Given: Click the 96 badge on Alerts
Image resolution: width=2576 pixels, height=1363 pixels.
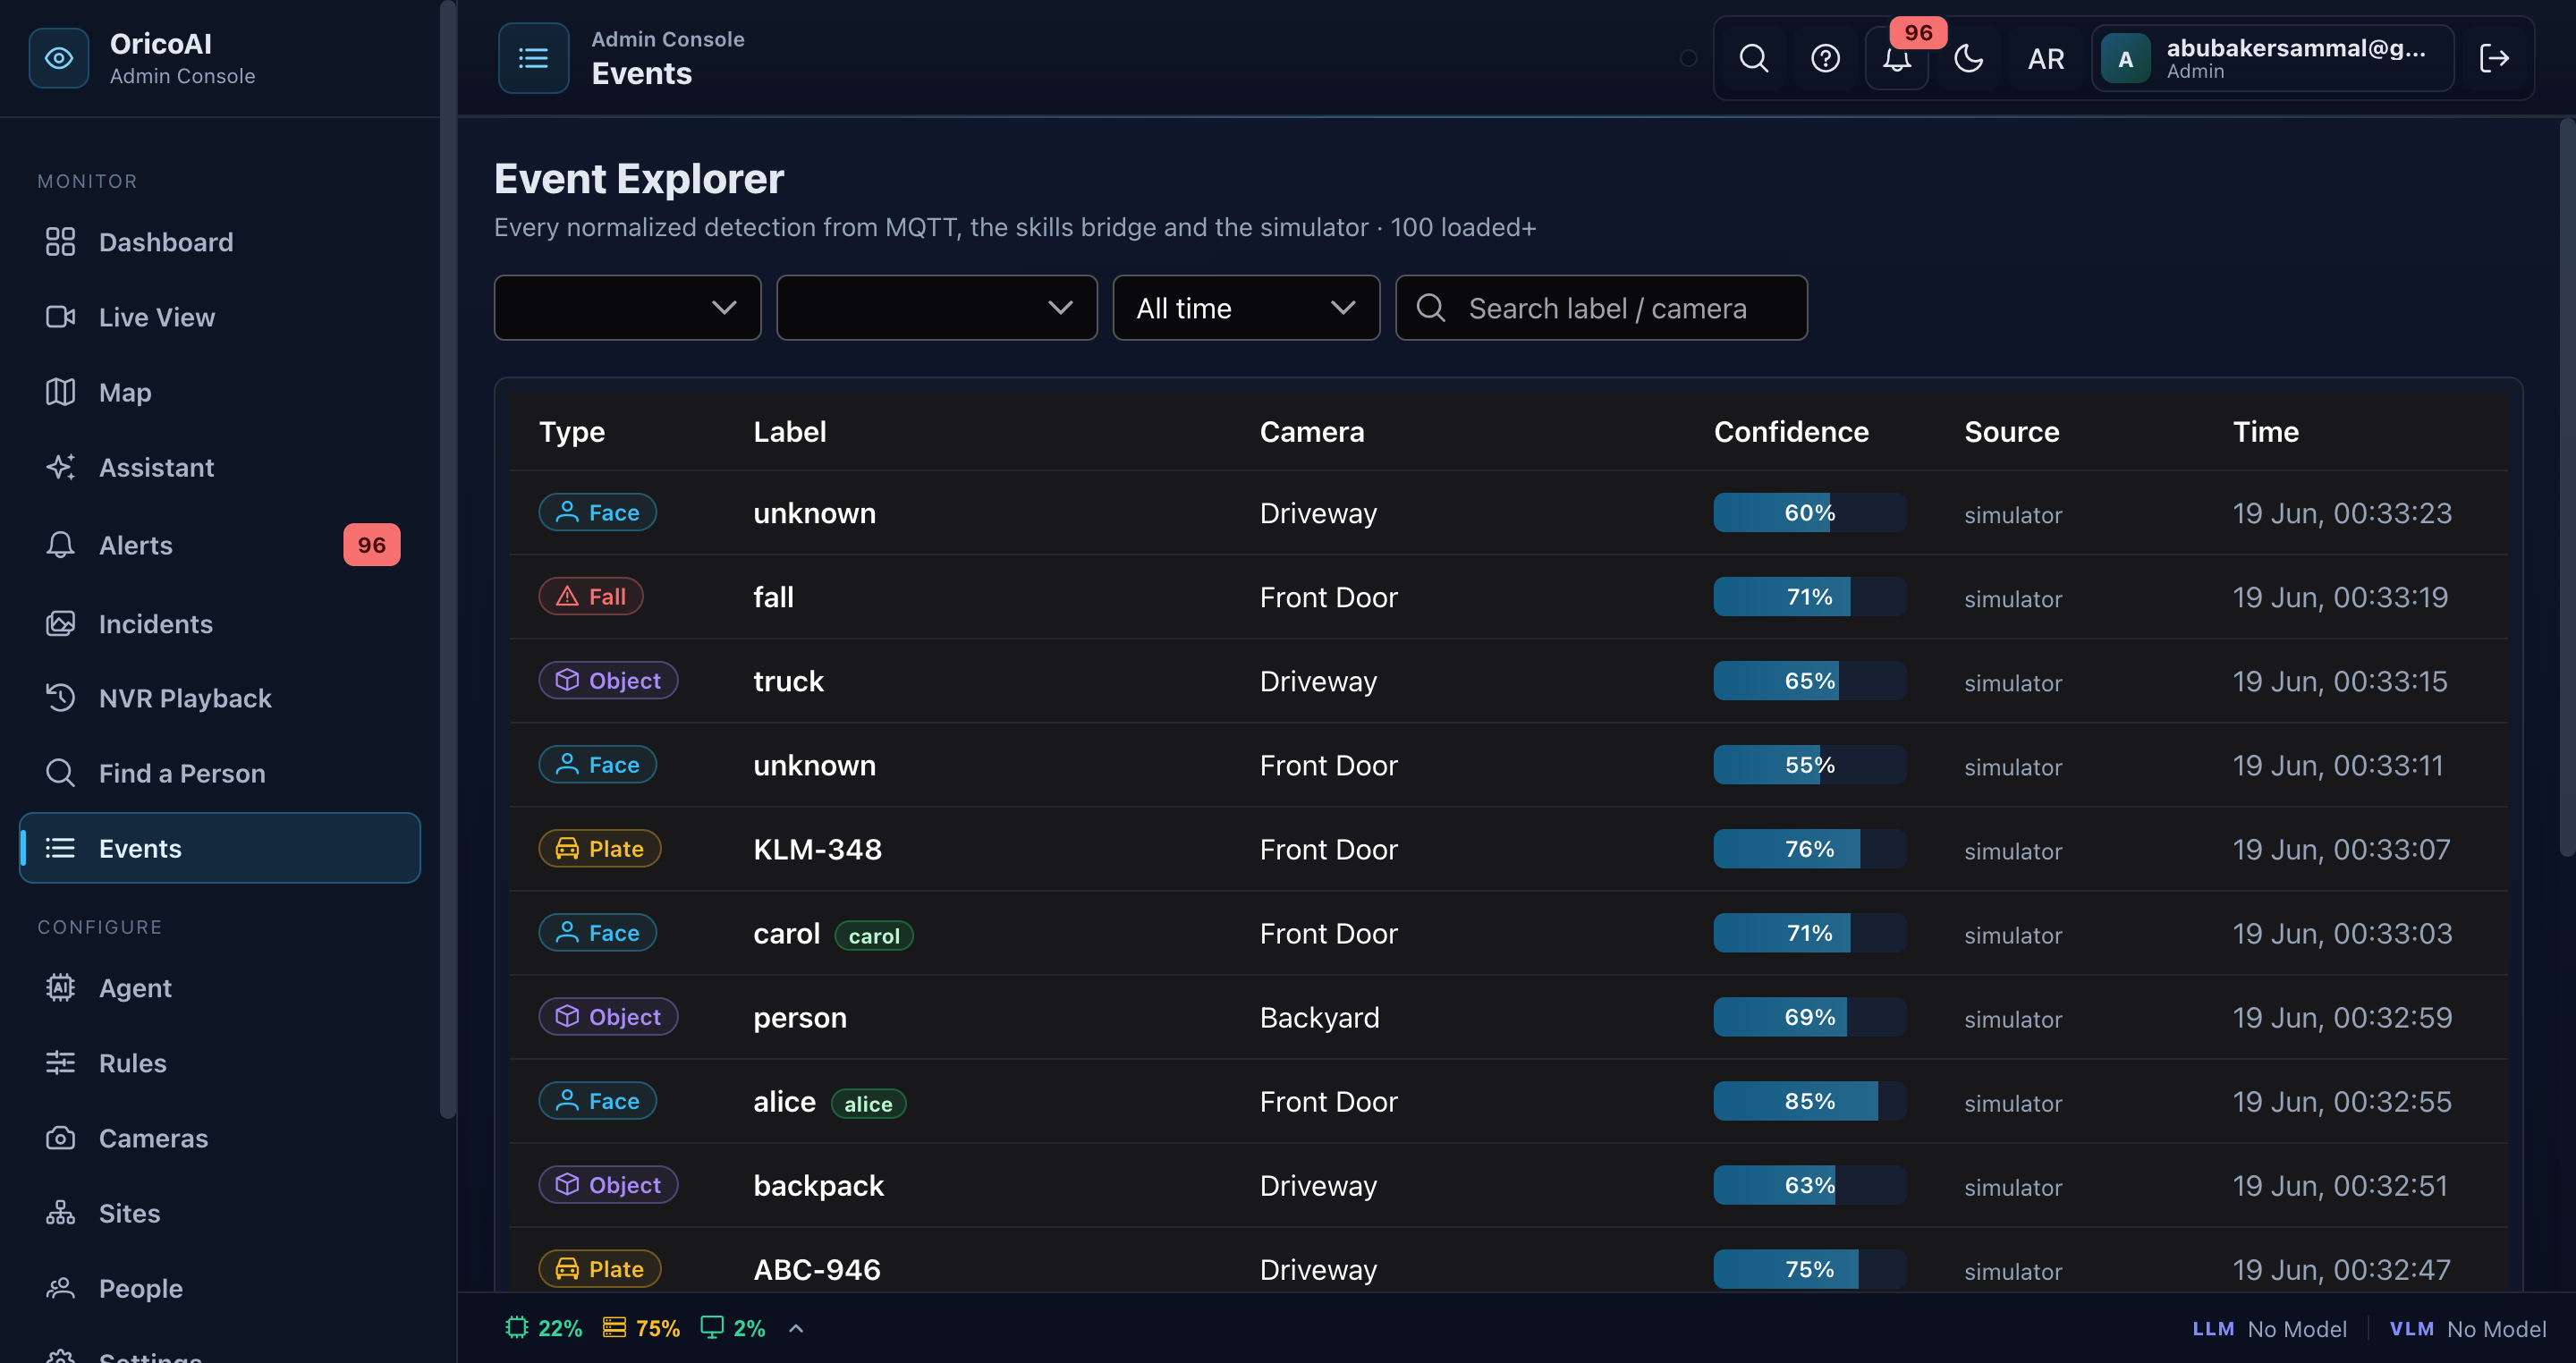Looking at the screenshot, I should tap(371, 545).
